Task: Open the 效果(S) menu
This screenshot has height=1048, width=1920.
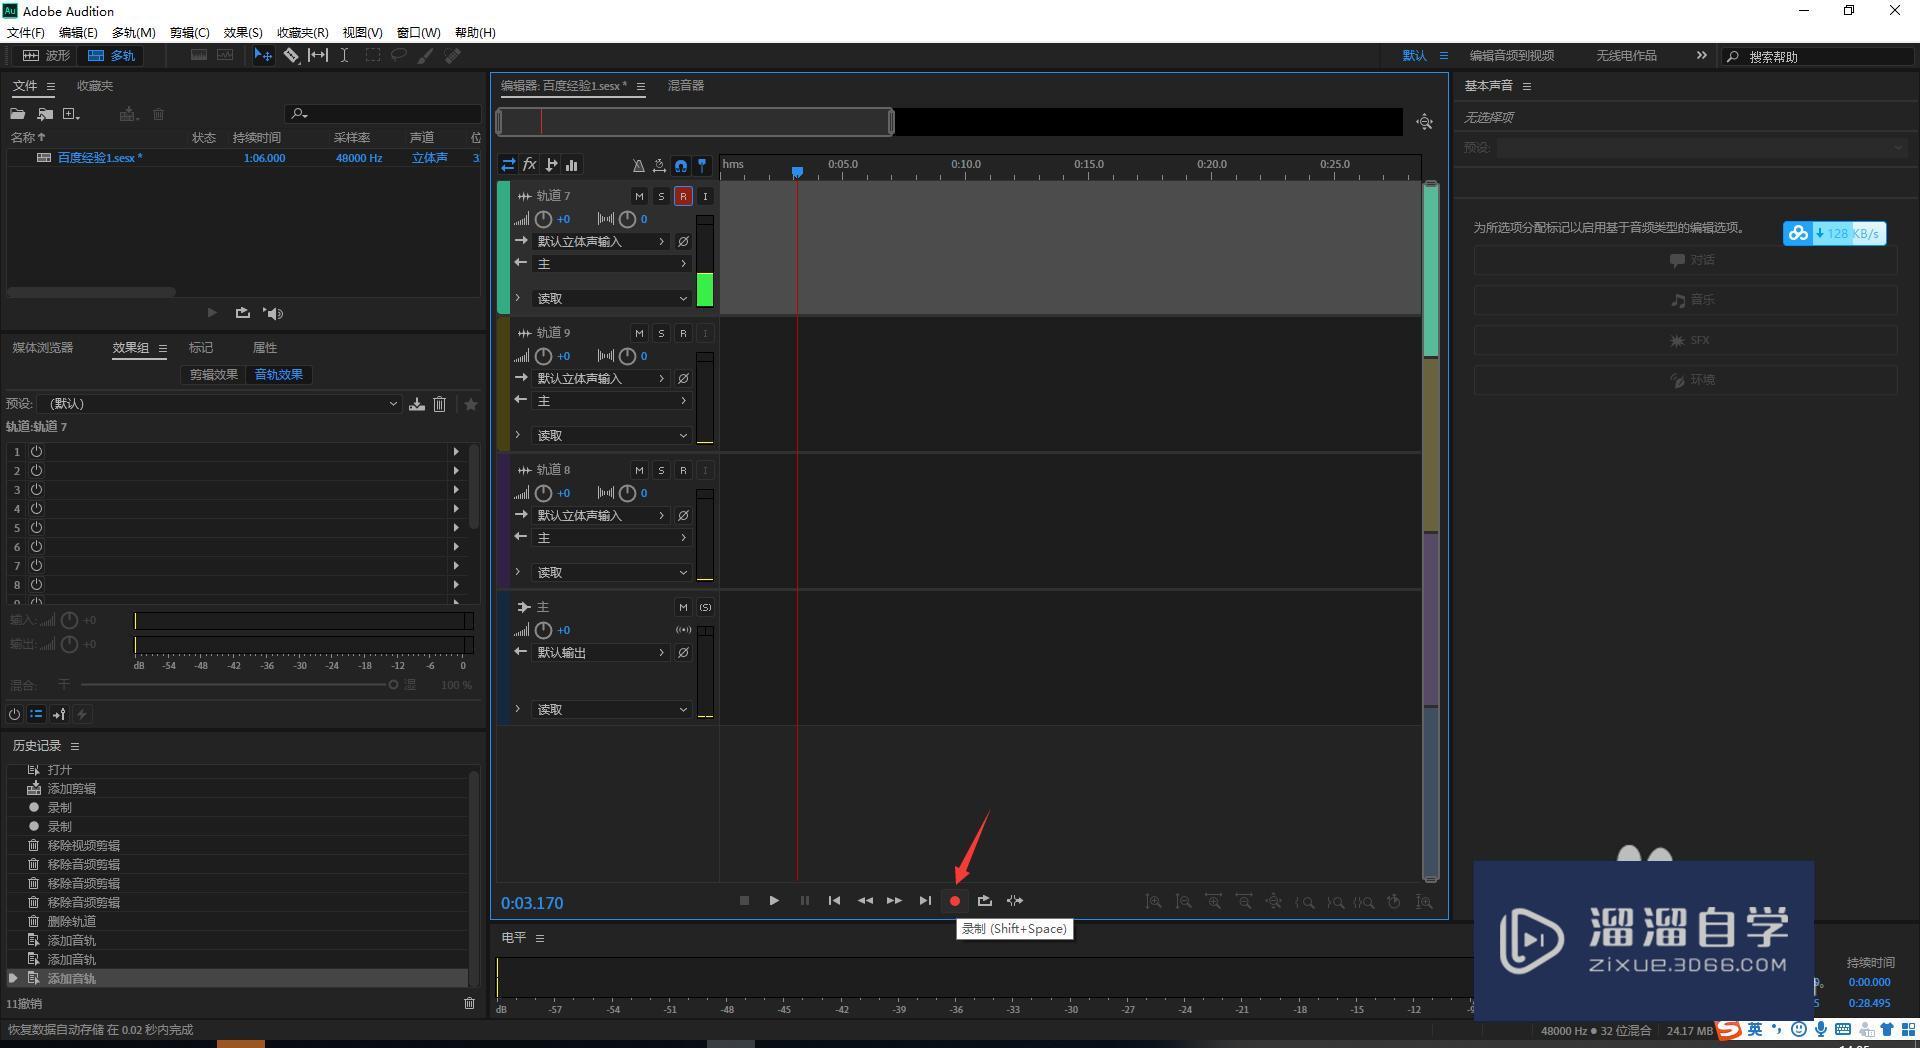Action: (x=243, y=33)
